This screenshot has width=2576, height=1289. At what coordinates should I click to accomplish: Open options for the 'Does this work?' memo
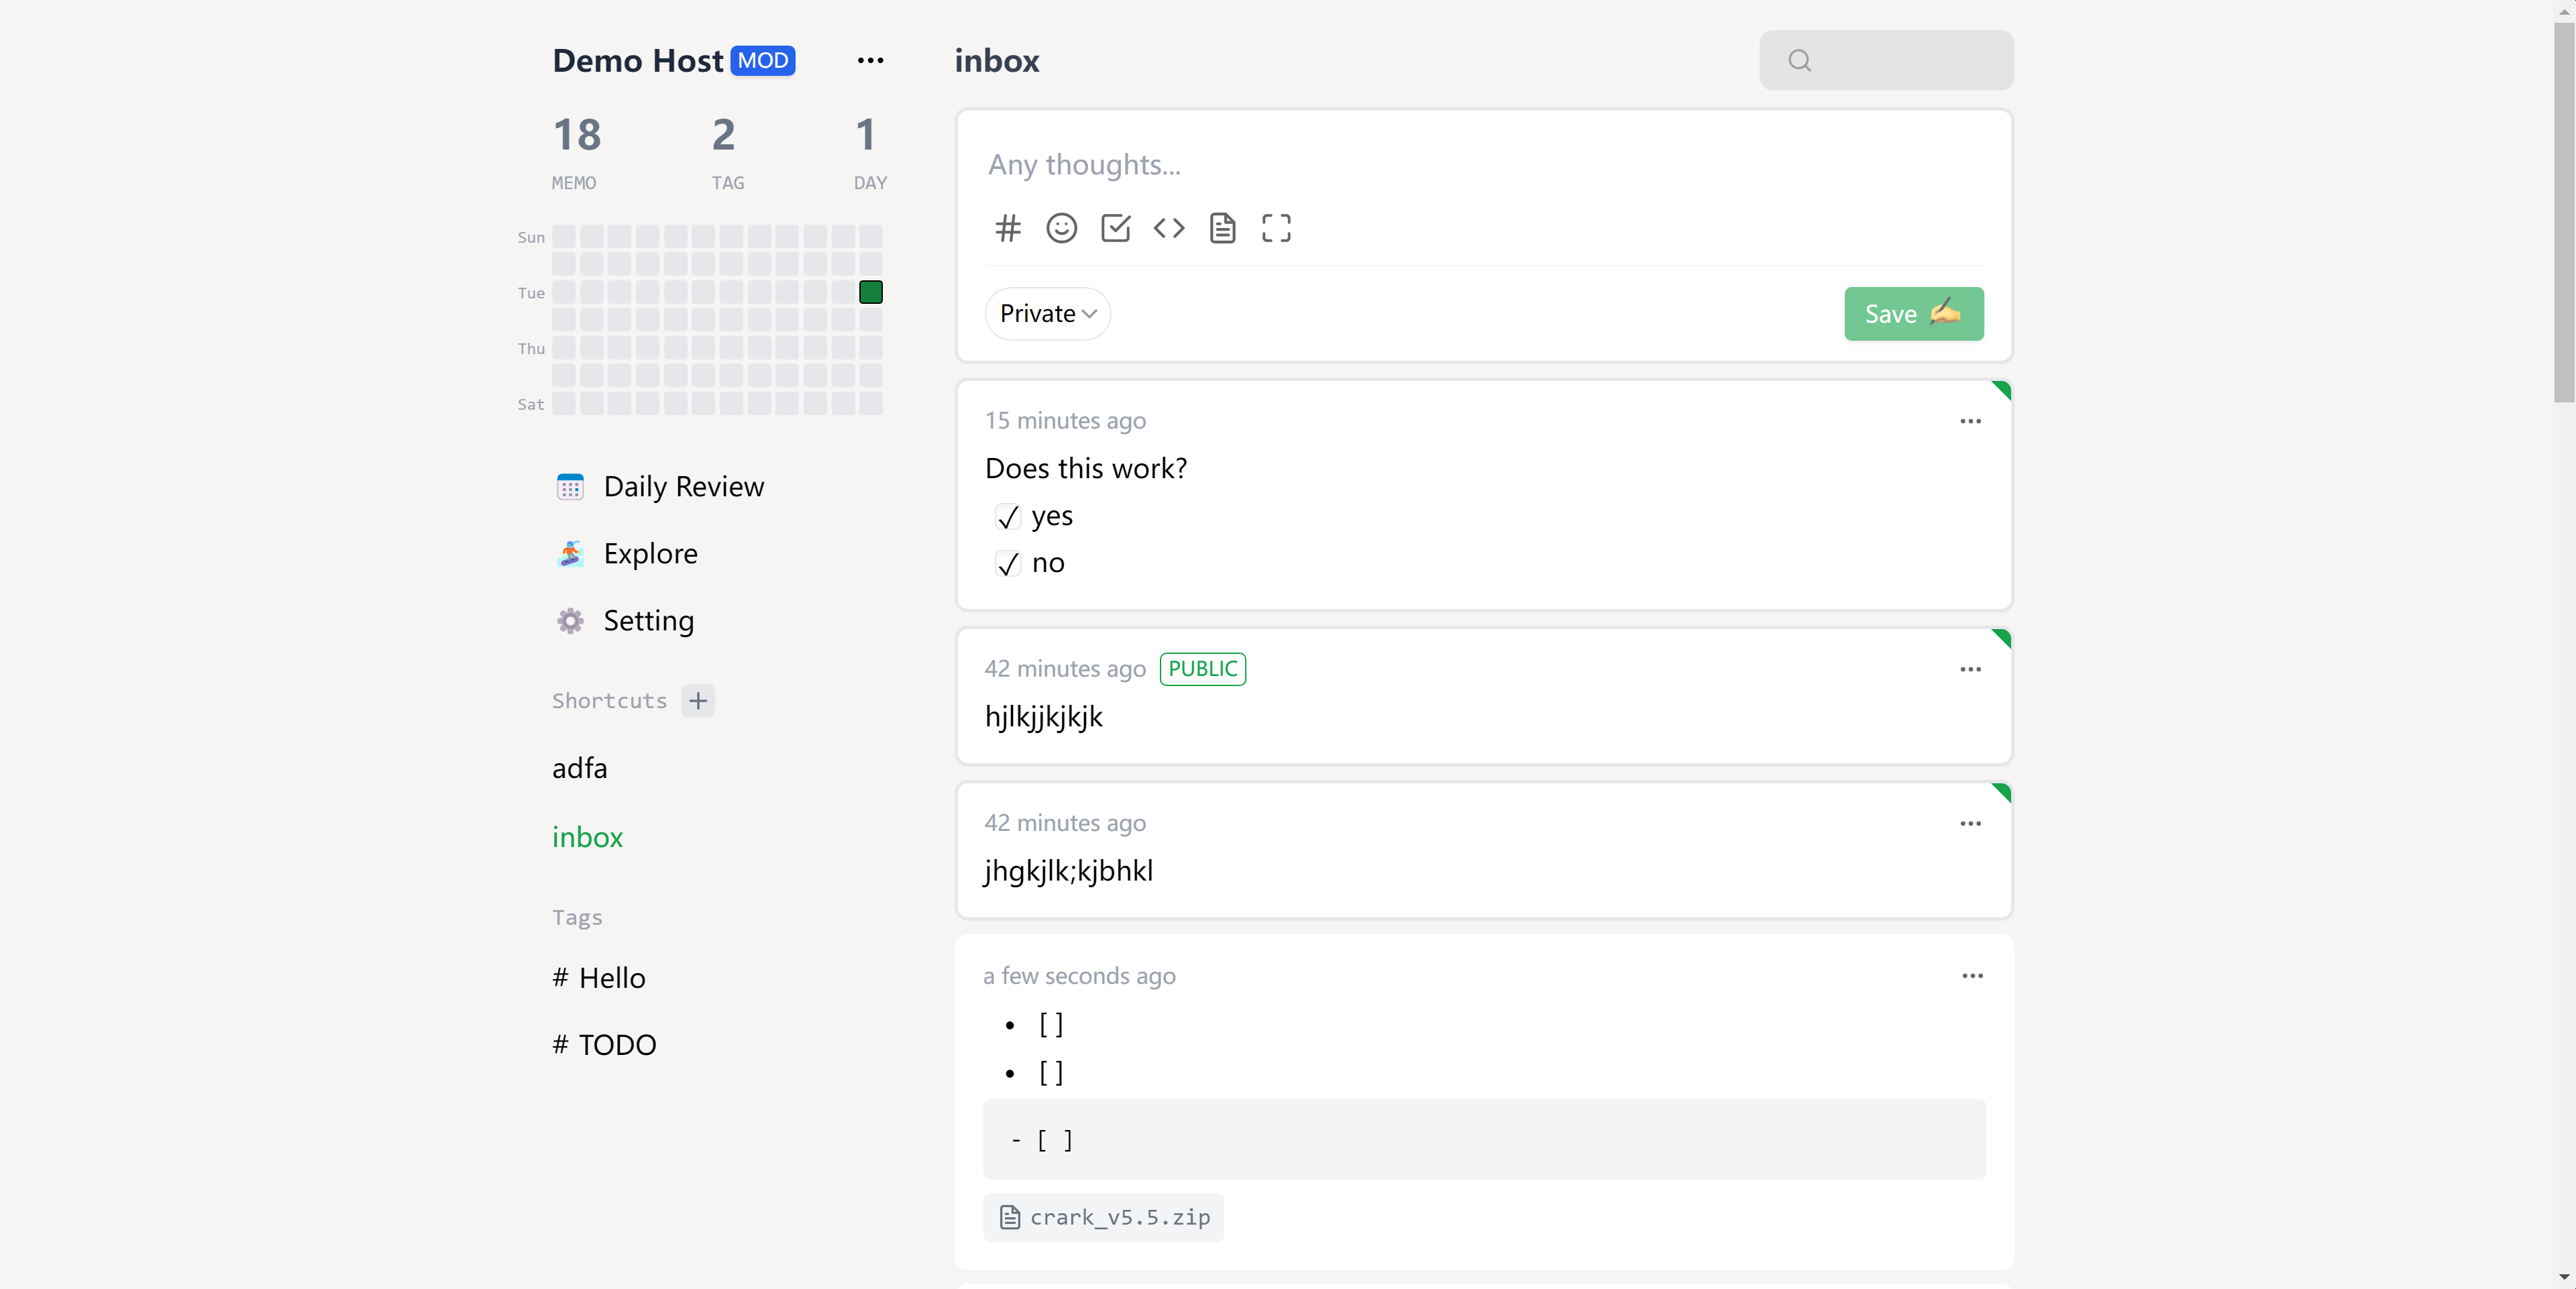(1970, 421)
